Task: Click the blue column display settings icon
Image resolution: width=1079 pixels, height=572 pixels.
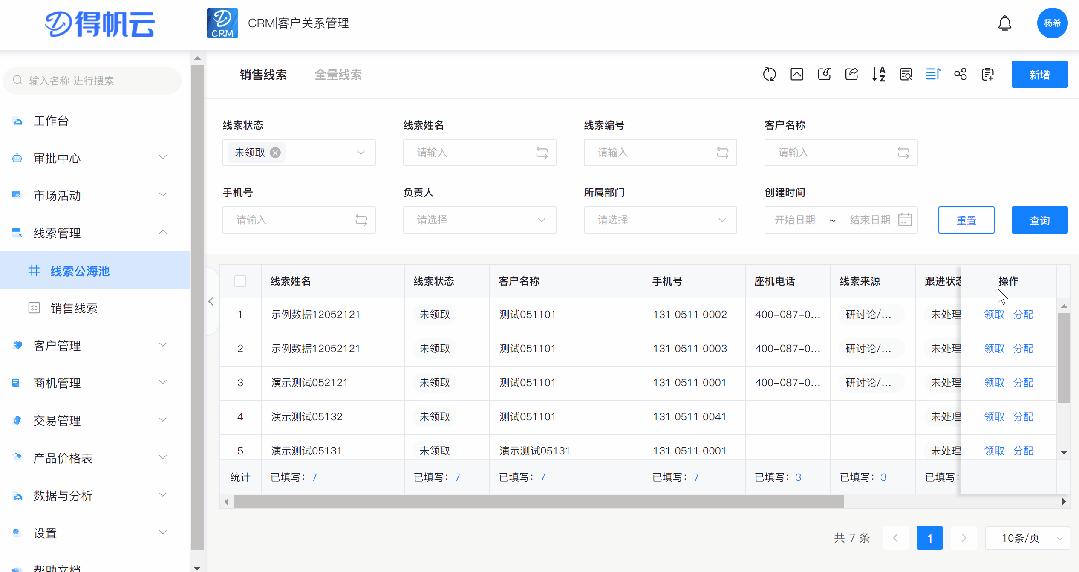Action: click(x=933, y=74)
